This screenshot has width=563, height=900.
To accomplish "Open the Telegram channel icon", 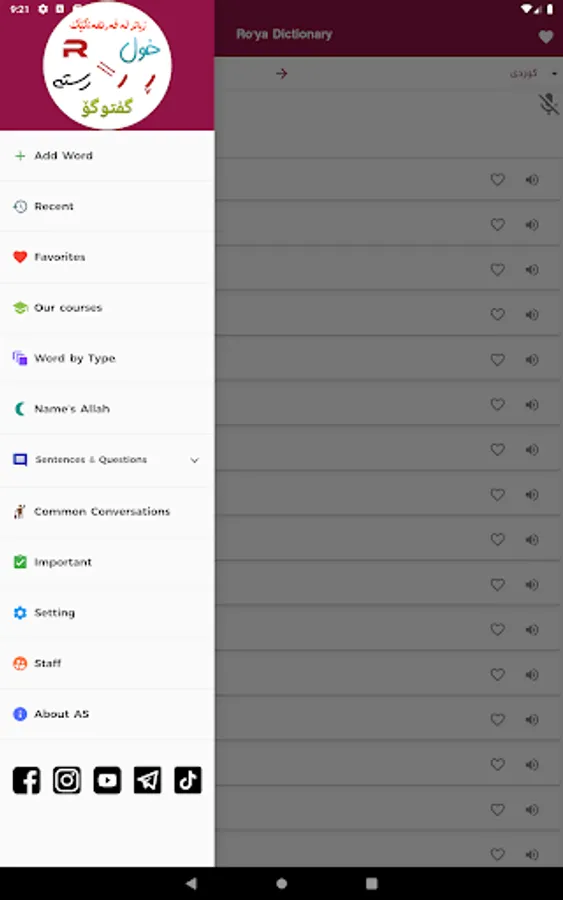I will [x=147, y=780].
